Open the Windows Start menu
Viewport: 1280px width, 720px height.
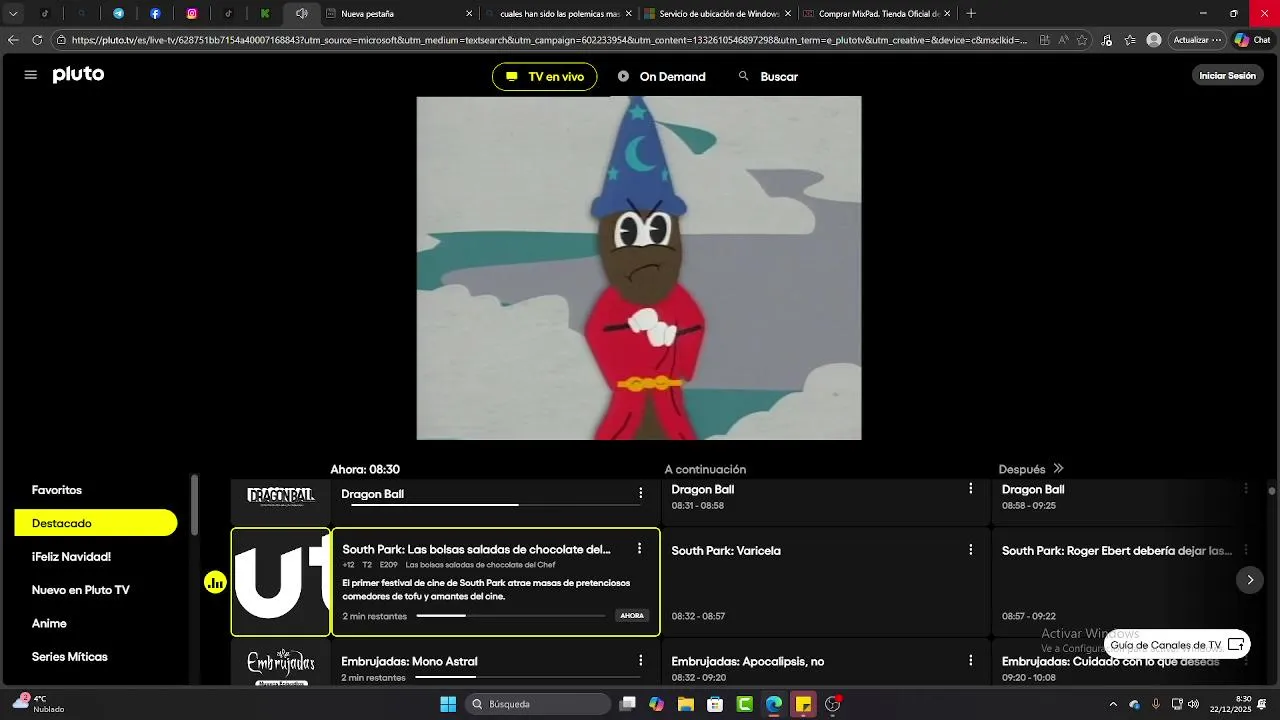click(448, 704)
